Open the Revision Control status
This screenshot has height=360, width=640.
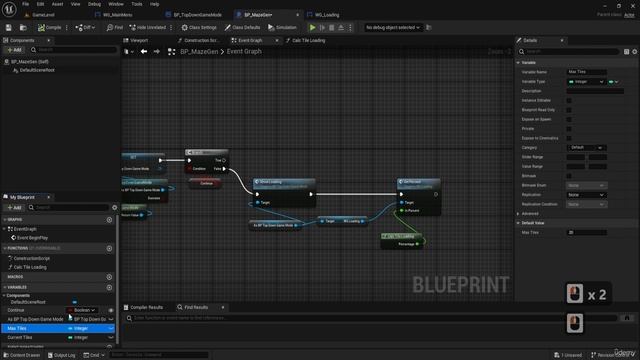(613, 355)
